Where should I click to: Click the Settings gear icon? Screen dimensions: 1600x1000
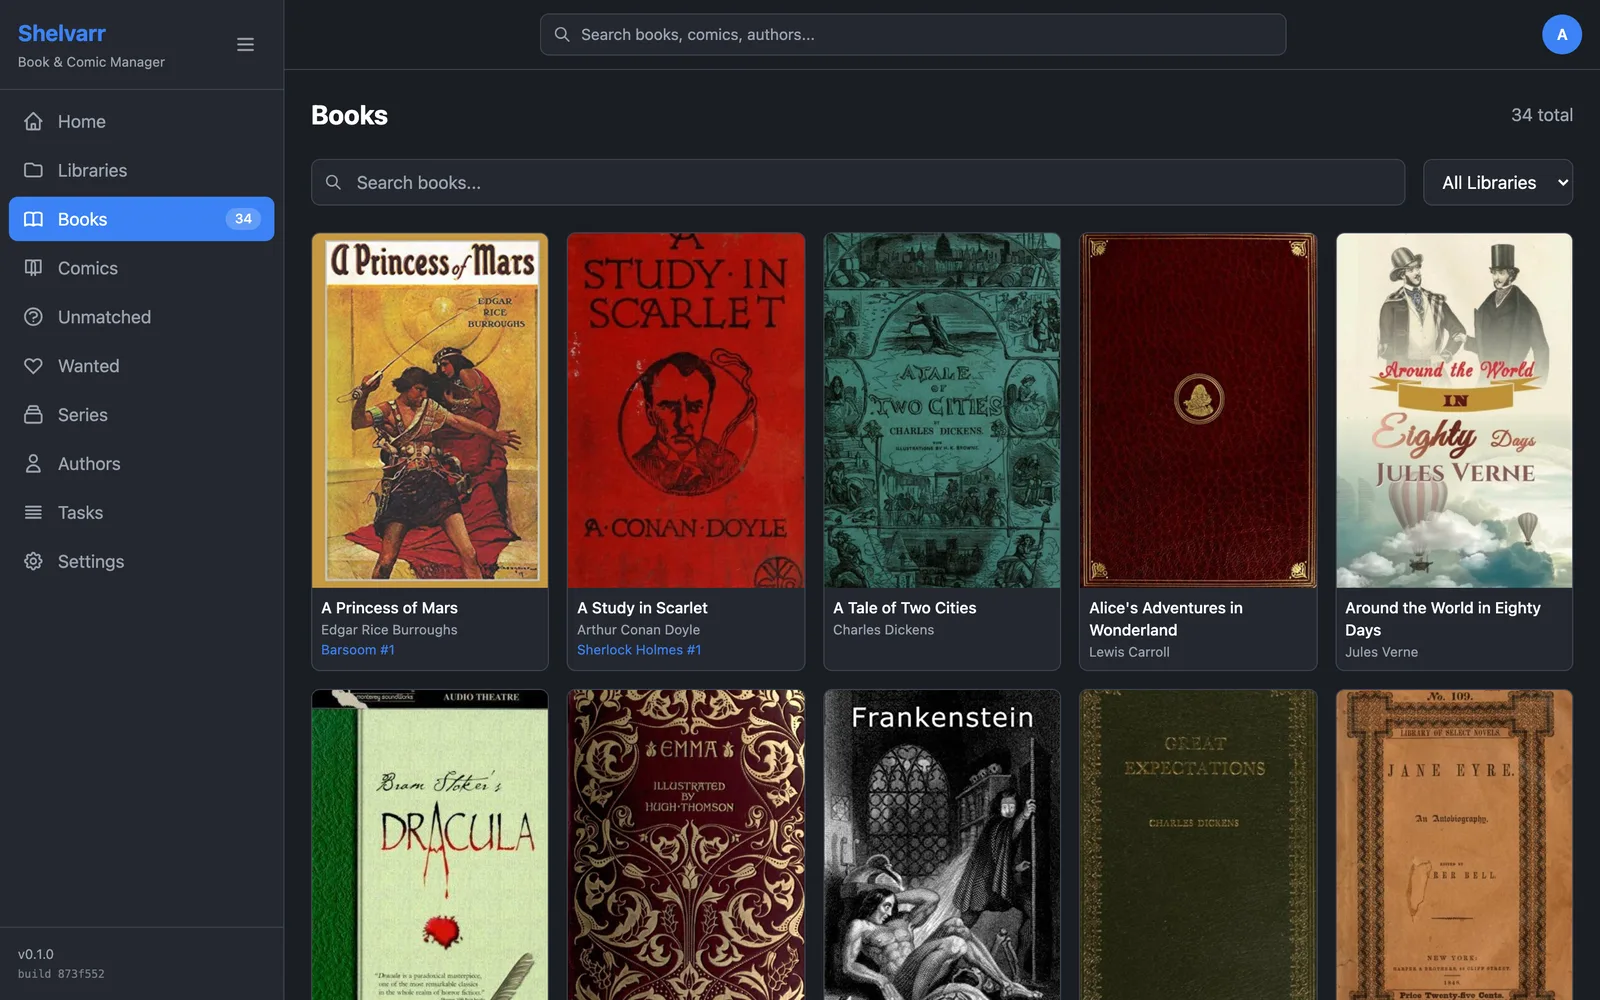click(33, 562)
